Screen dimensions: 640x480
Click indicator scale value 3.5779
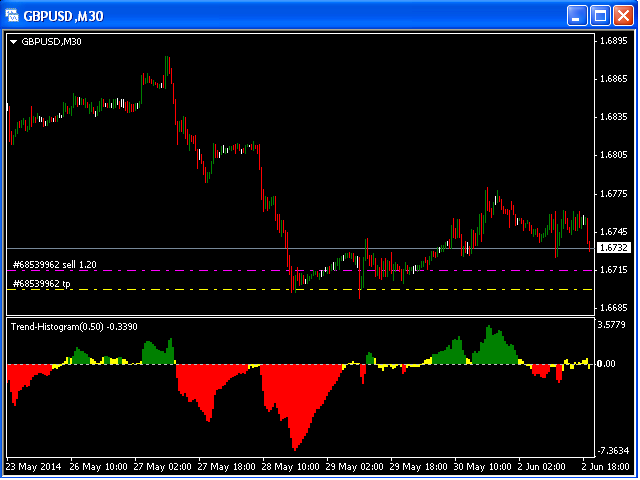click(x=611, y=325)
